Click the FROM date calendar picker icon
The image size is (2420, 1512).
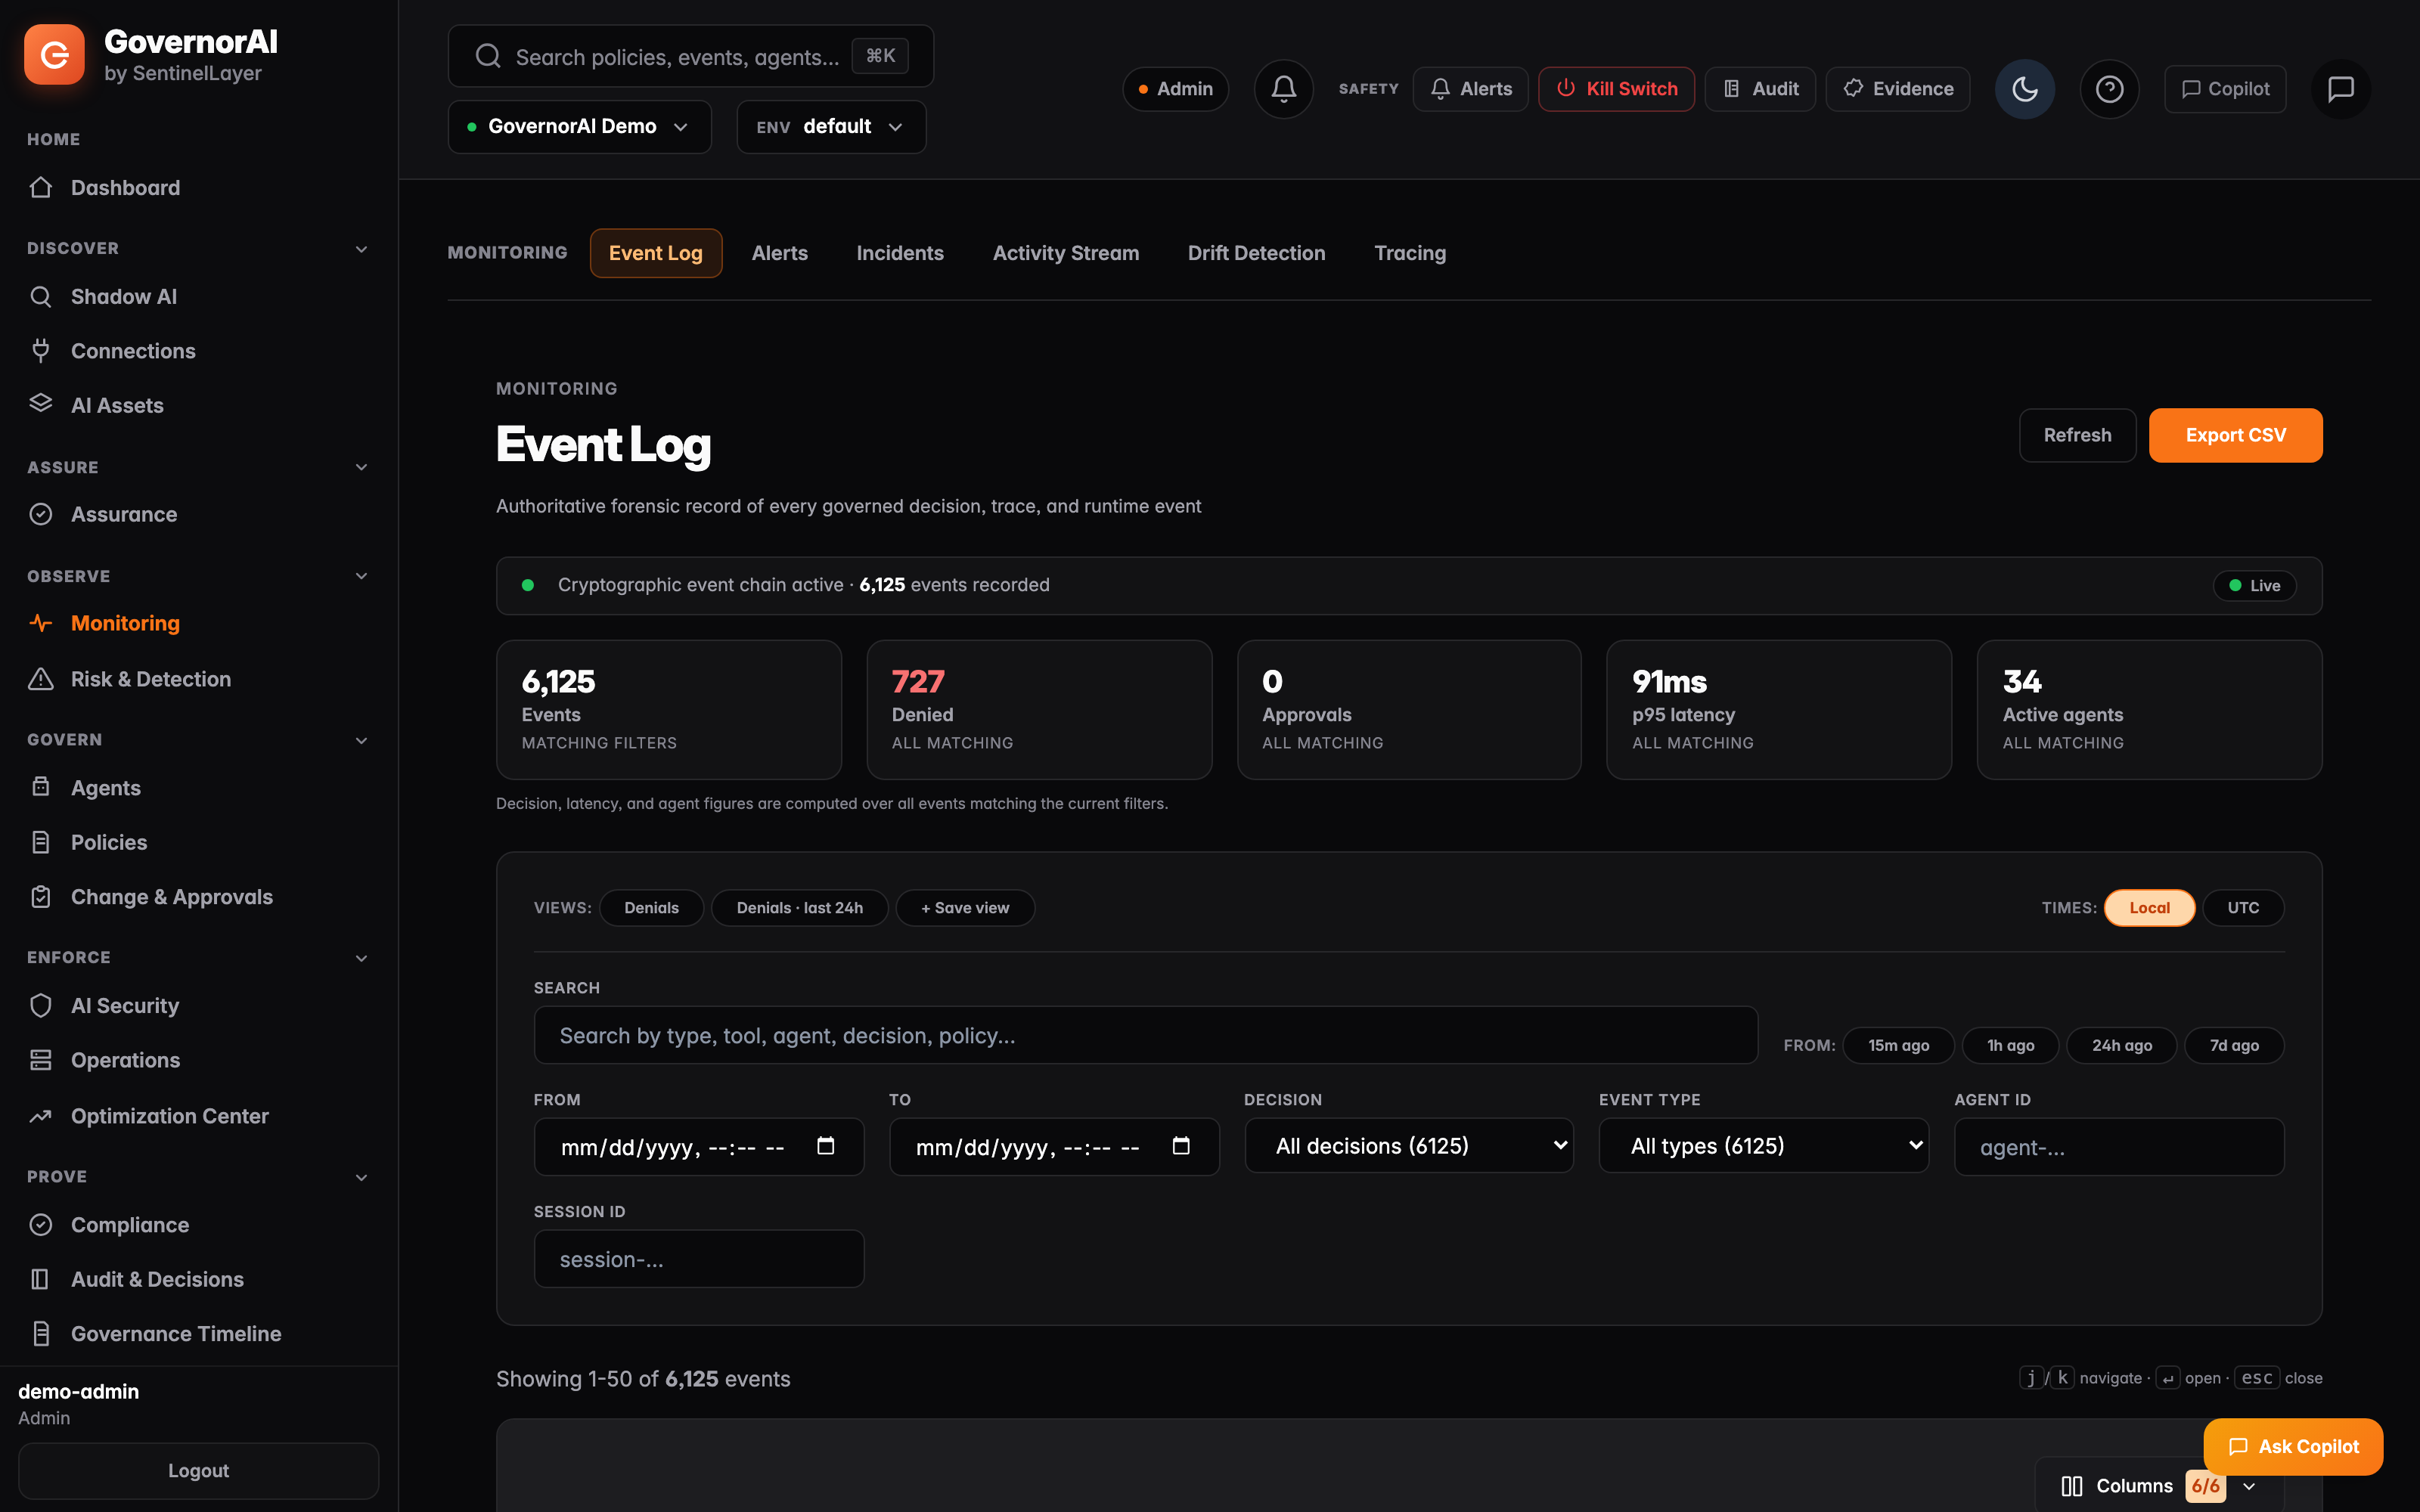pos(826,1146)
